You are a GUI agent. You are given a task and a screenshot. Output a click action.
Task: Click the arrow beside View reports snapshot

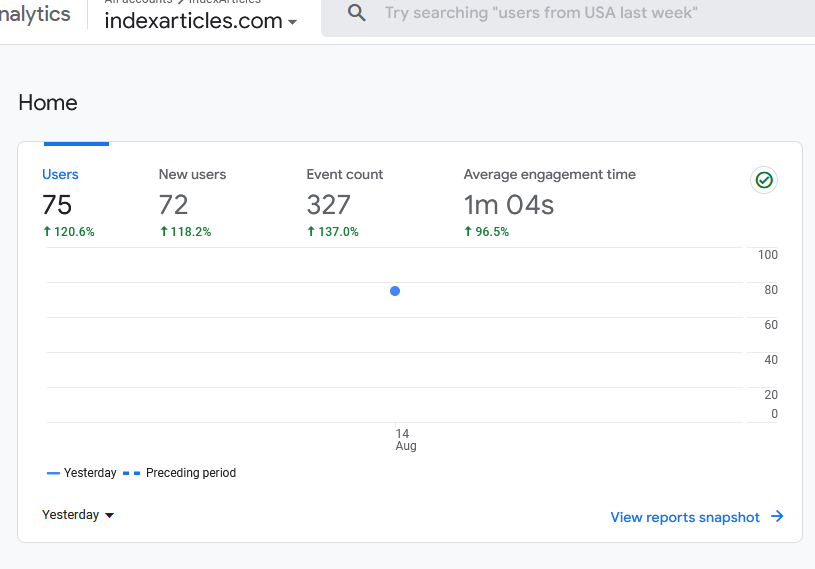(x=777, y=517)
